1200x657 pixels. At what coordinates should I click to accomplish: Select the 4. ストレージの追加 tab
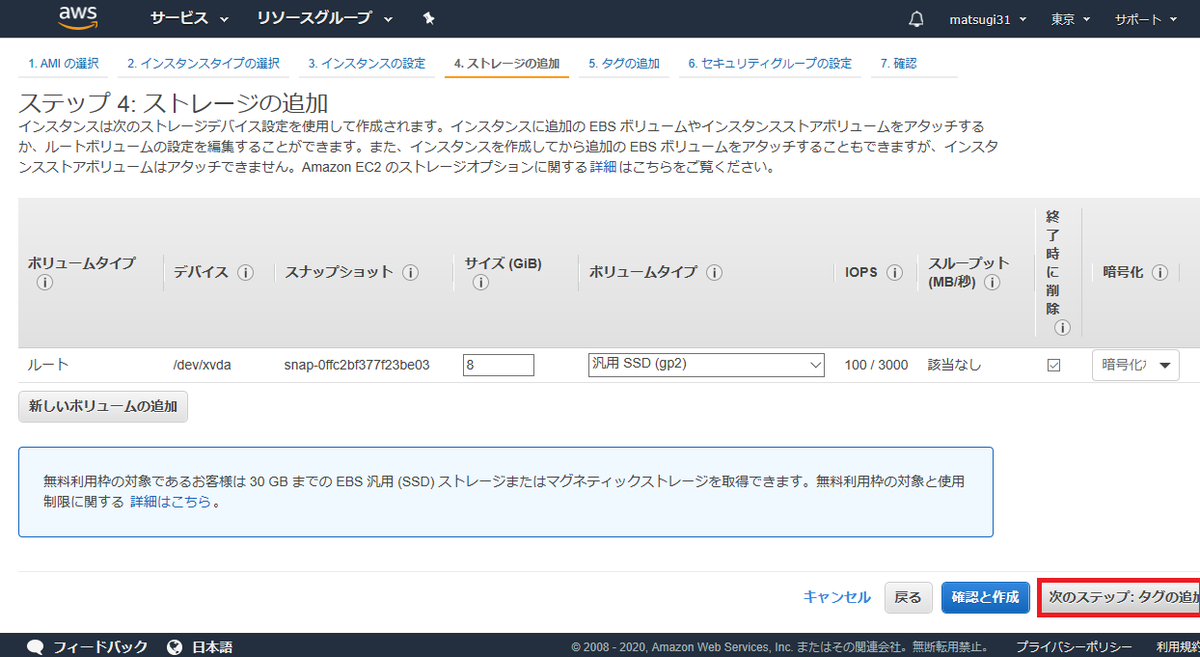tap(507, 63)
